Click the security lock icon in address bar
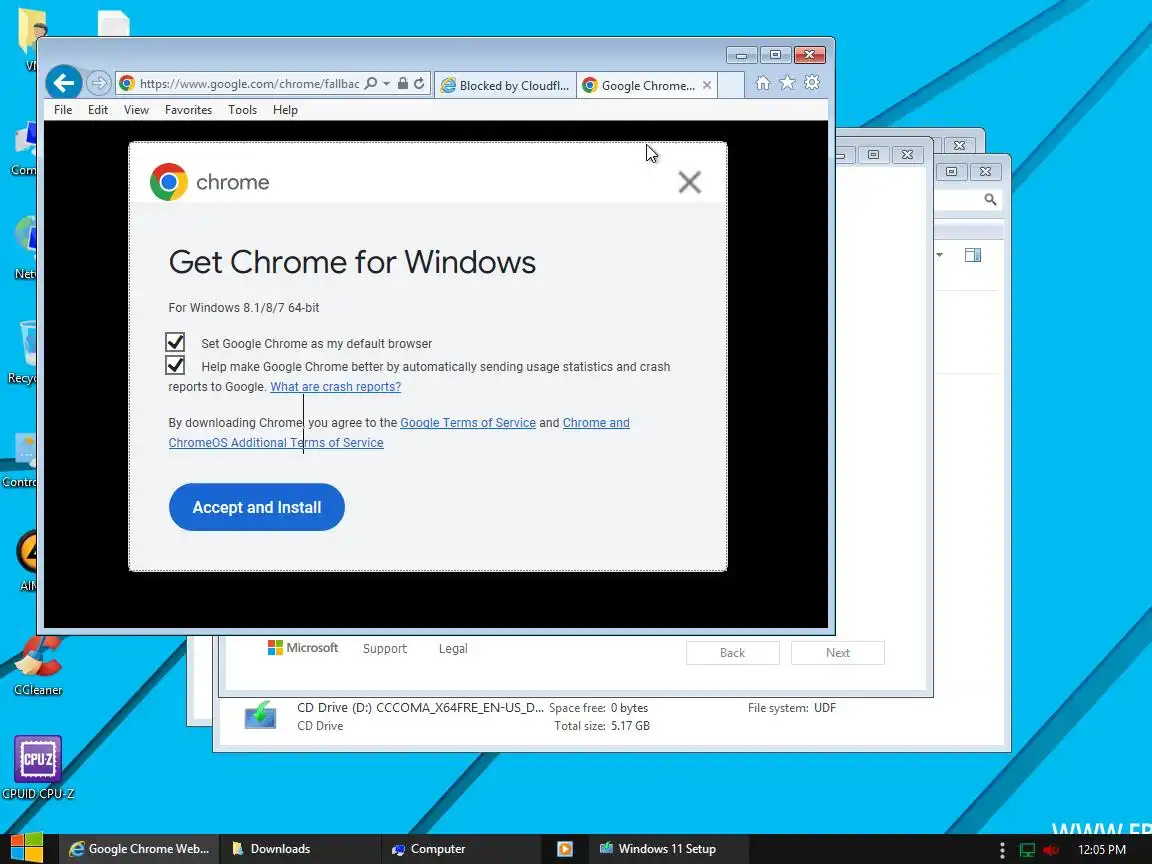1152x864 pixels. click(x=403, y=83)
